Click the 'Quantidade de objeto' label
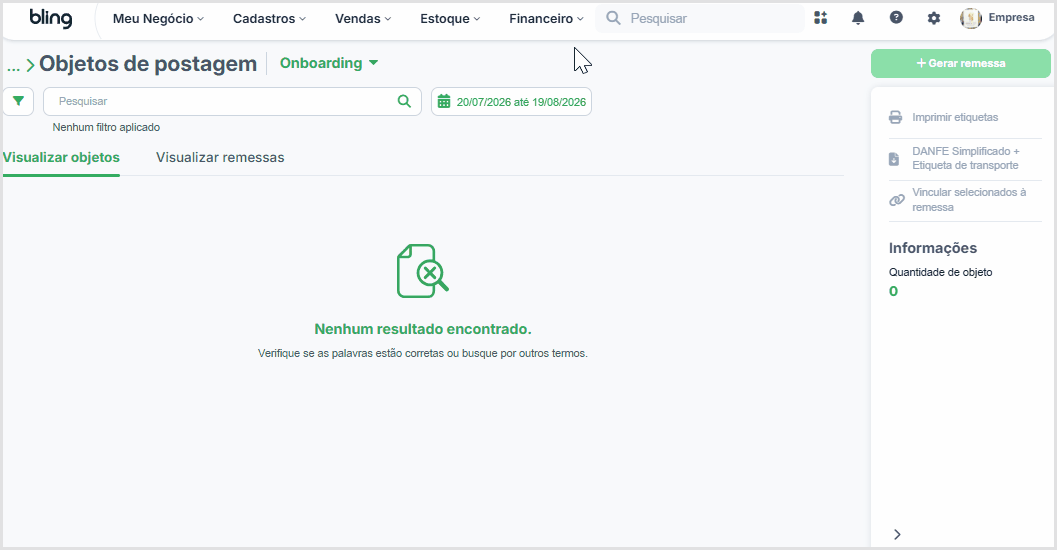This screenshot has width=1057, height=550. pos(940,272)
